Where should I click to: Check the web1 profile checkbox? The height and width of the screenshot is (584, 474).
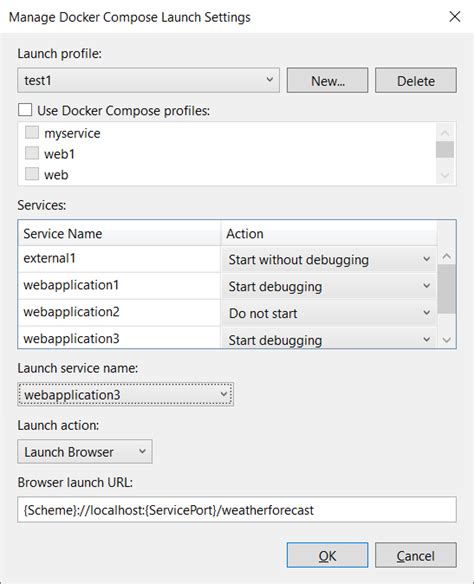[32, 153]
